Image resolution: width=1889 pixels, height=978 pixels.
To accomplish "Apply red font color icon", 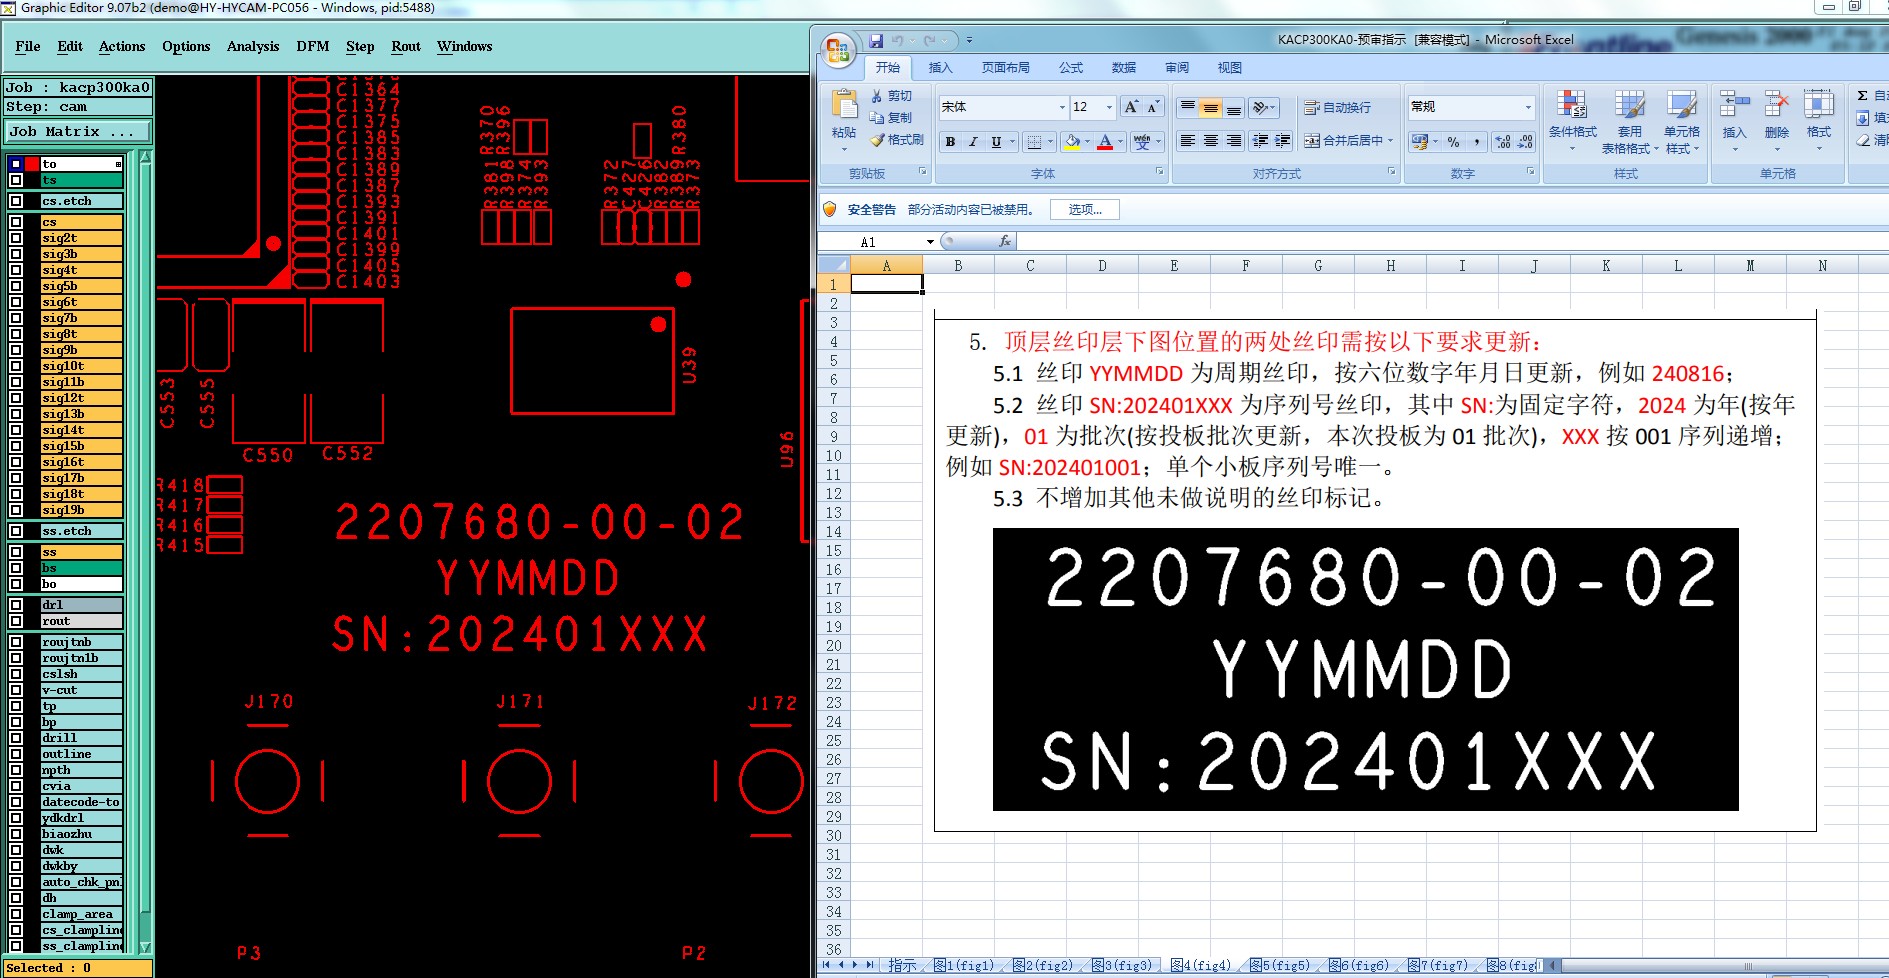I will click(1105, 142).
